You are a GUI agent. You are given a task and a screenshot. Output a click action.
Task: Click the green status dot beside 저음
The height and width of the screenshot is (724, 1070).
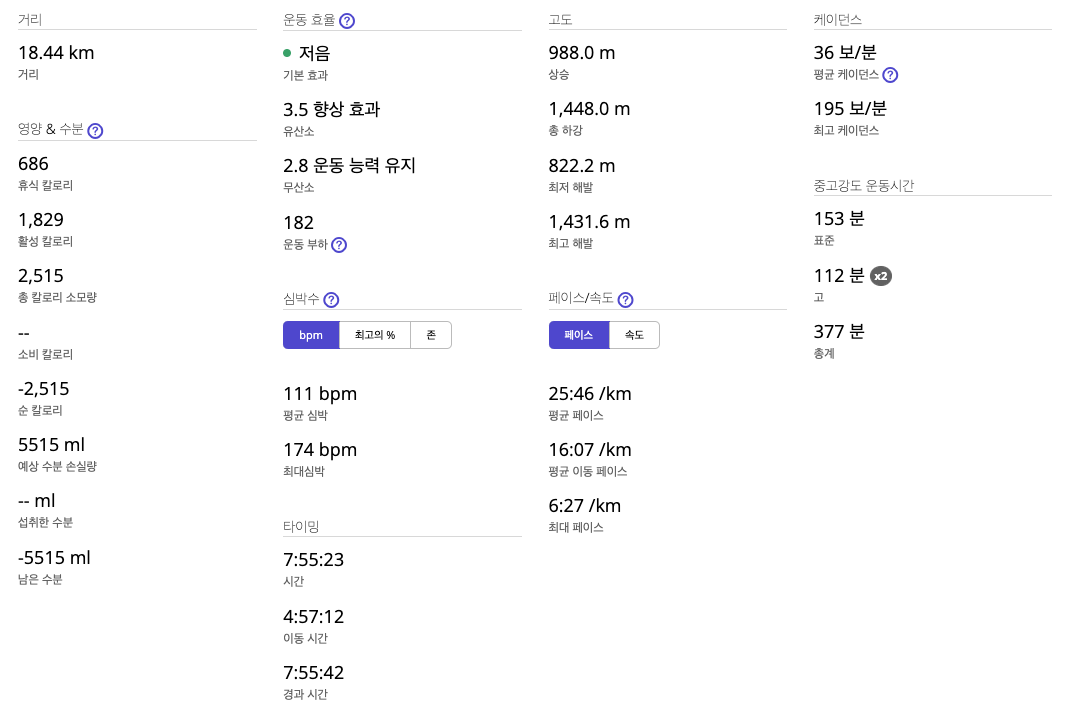point(287,52)
